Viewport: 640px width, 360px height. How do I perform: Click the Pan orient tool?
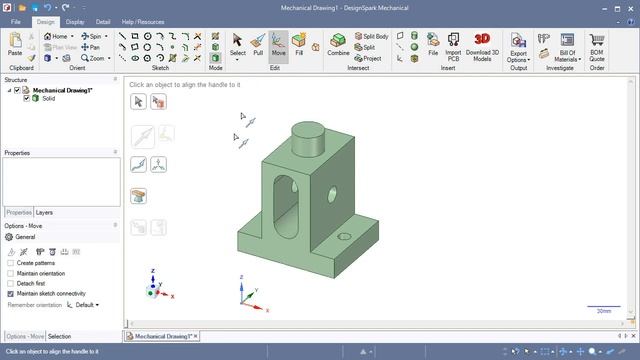(91, 47)
